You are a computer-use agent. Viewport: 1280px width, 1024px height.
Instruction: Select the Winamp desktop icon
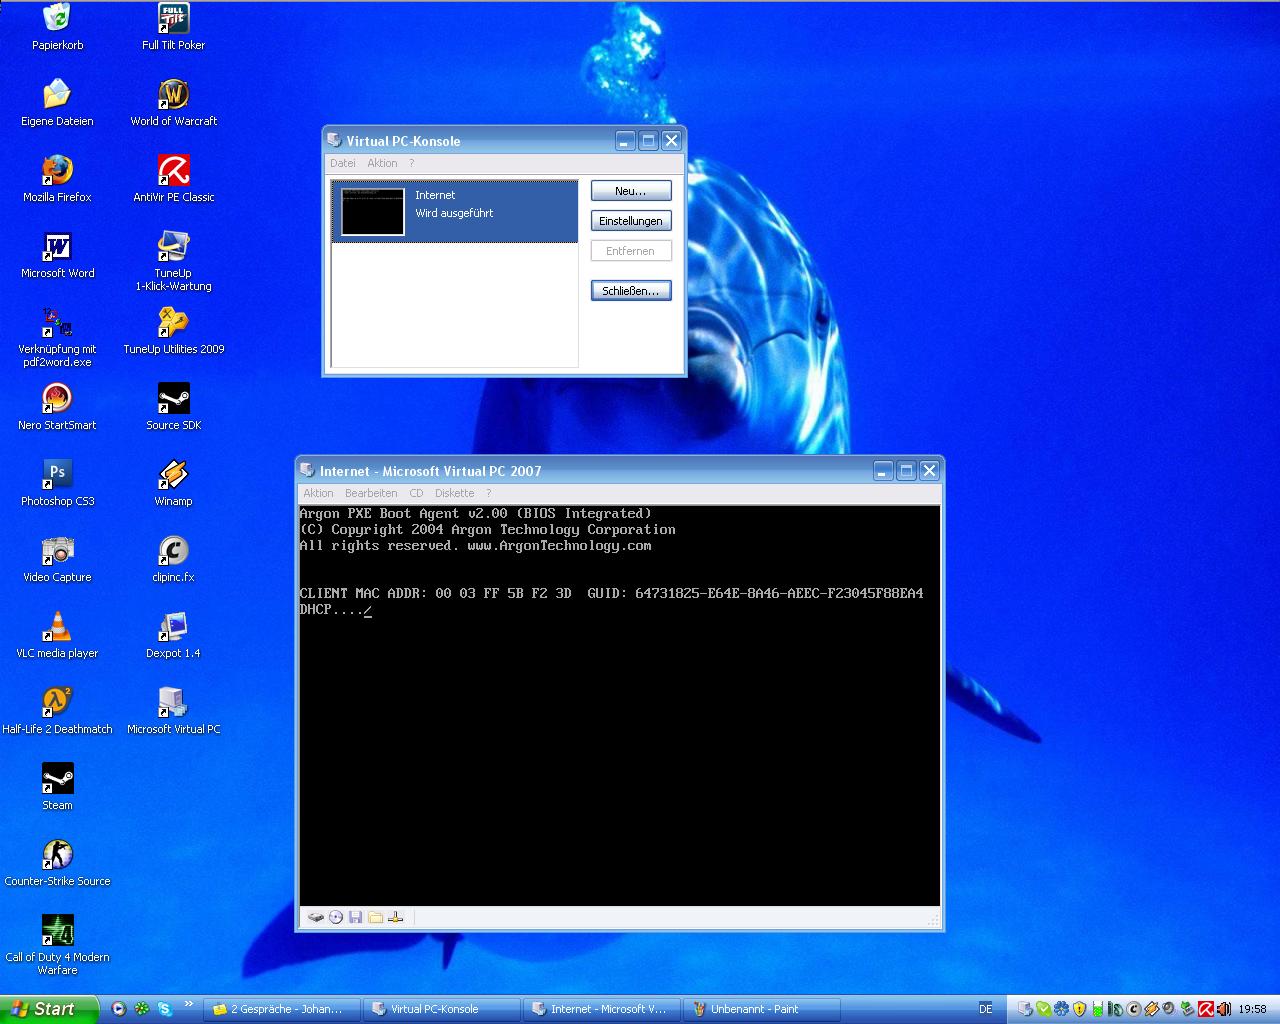173,483
